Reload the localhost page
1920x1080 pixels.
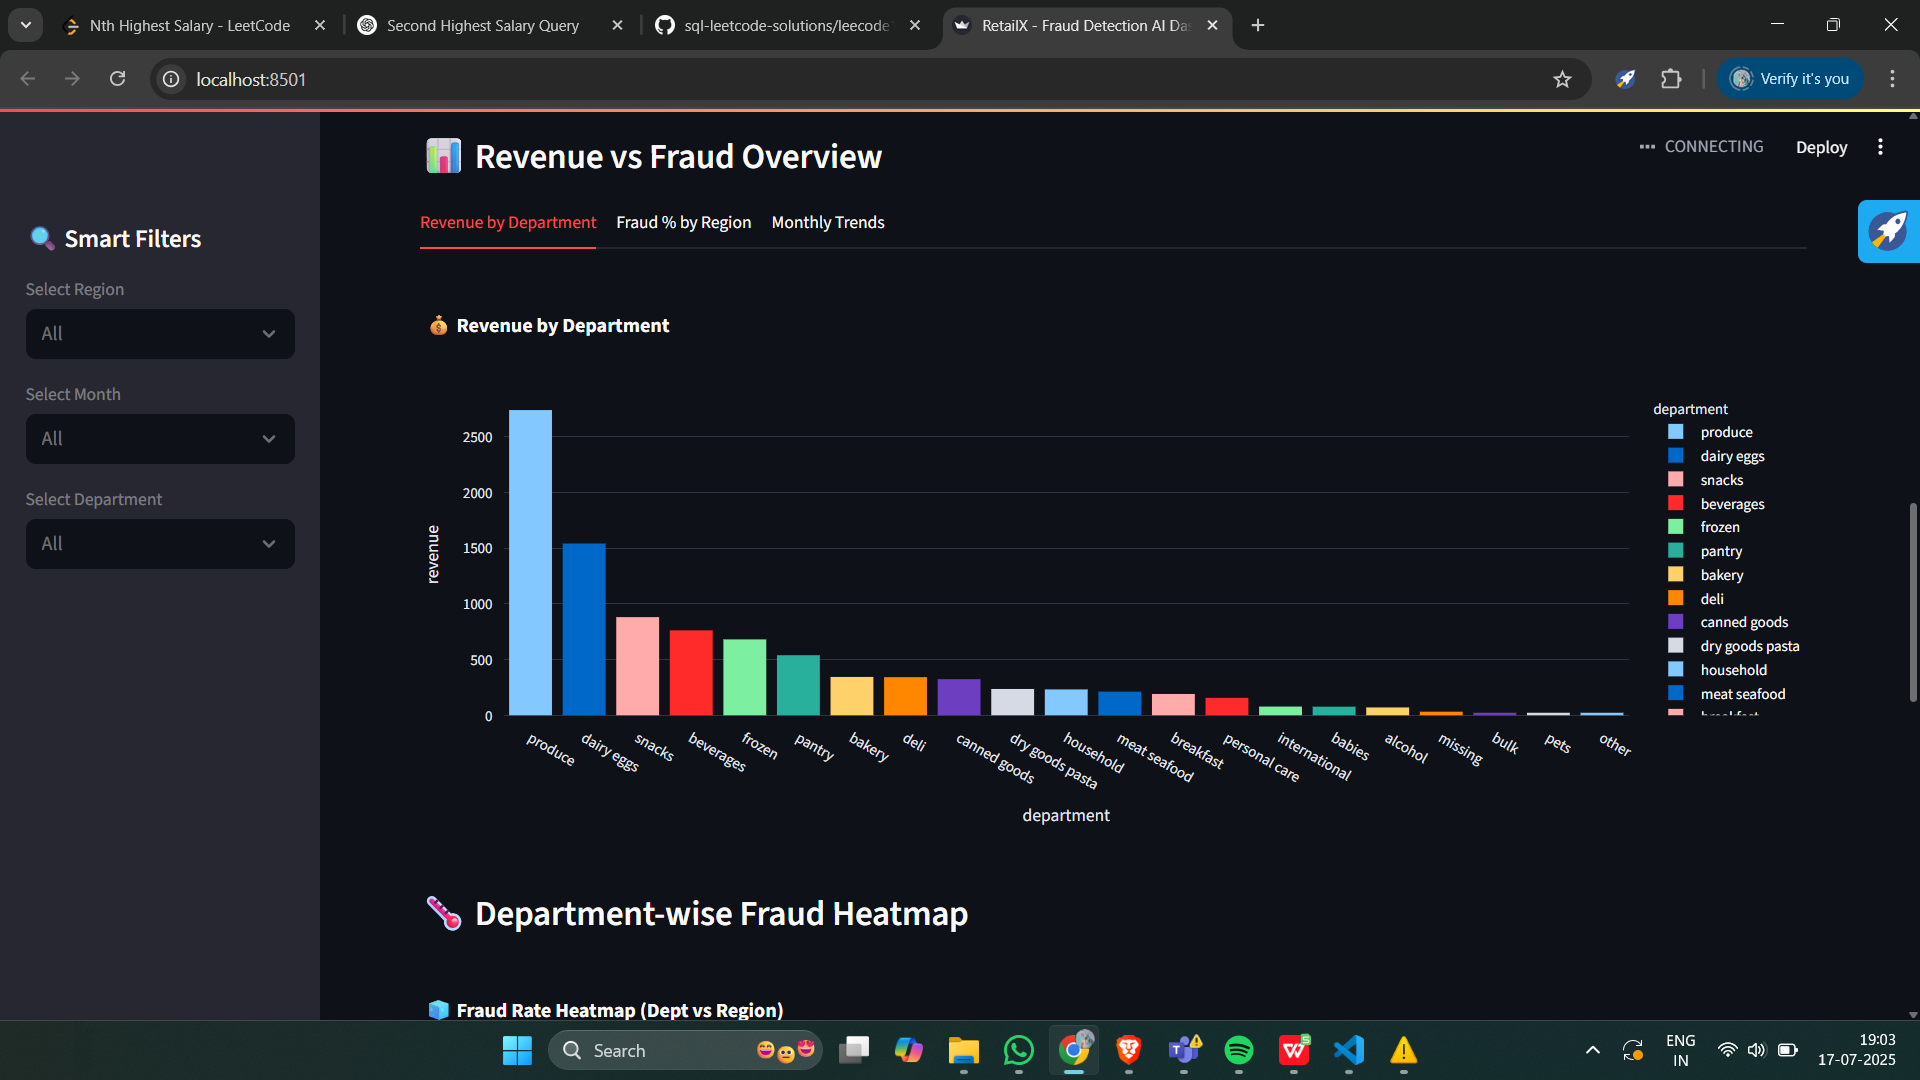[x=117, y=79]
